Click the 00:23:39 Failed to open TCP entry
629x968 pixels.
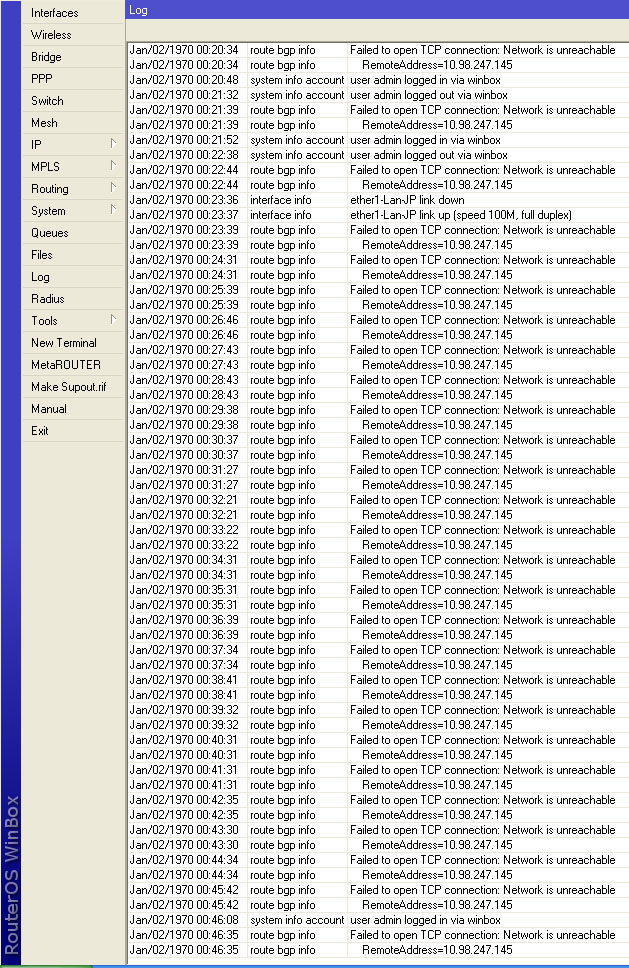point(378,230)
